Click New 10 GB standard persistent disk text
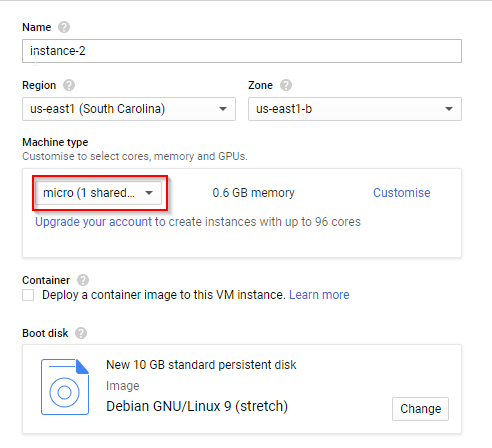Screen dimensions: 492x448 [201, 365]
